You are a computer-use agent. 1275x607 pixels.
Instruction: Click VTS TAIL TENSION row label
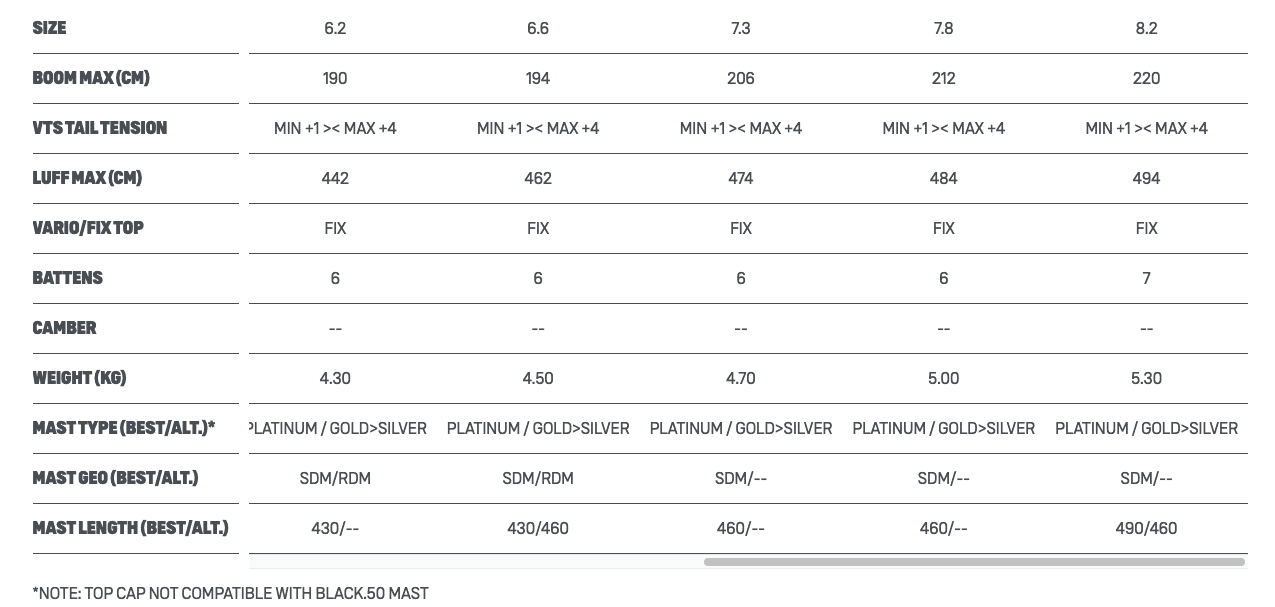coord(99,128)
